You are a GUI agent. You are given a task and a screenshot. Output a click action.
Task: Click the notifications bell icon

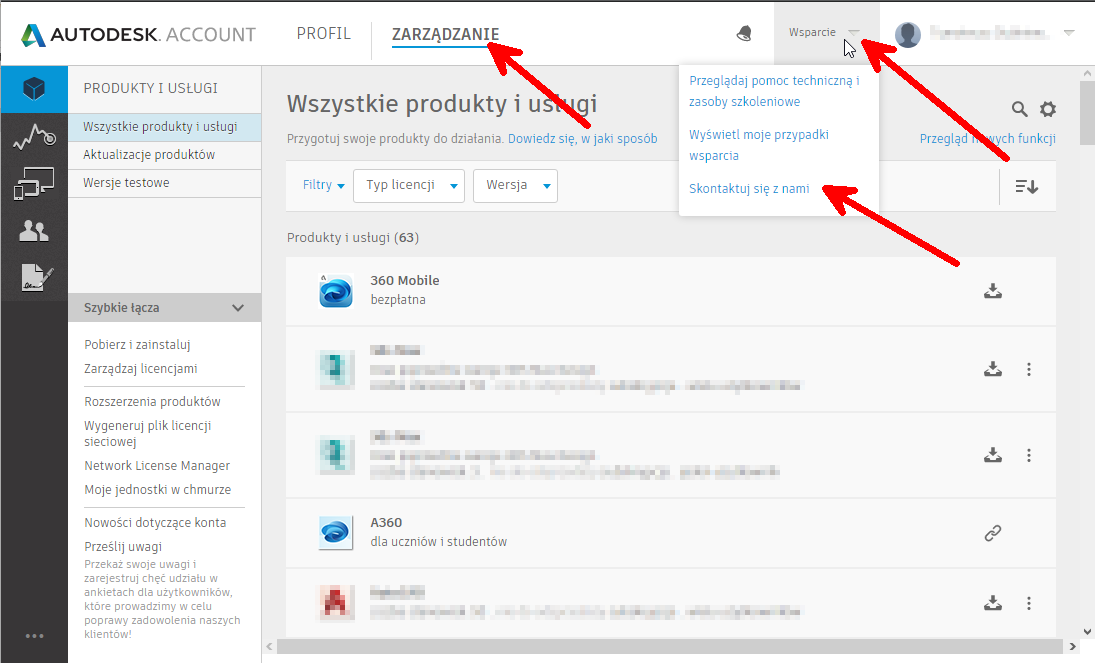point(744,34)
